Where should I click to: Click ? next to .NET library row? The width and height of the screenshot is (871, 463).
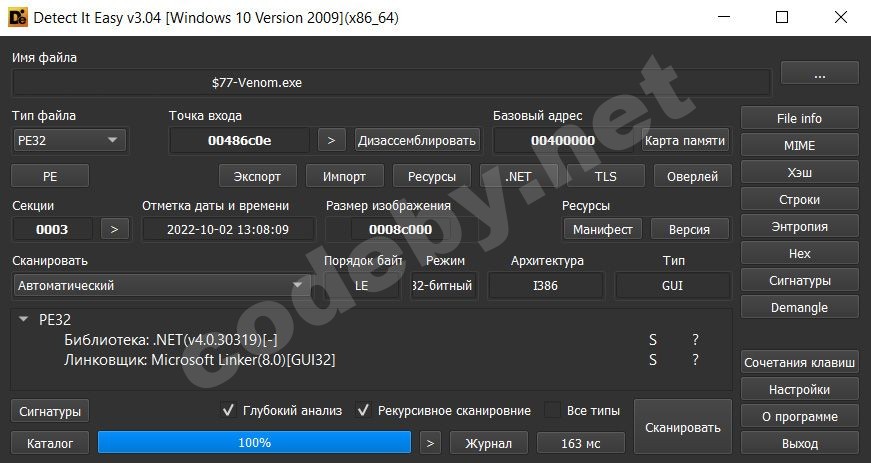pos(695,340)
